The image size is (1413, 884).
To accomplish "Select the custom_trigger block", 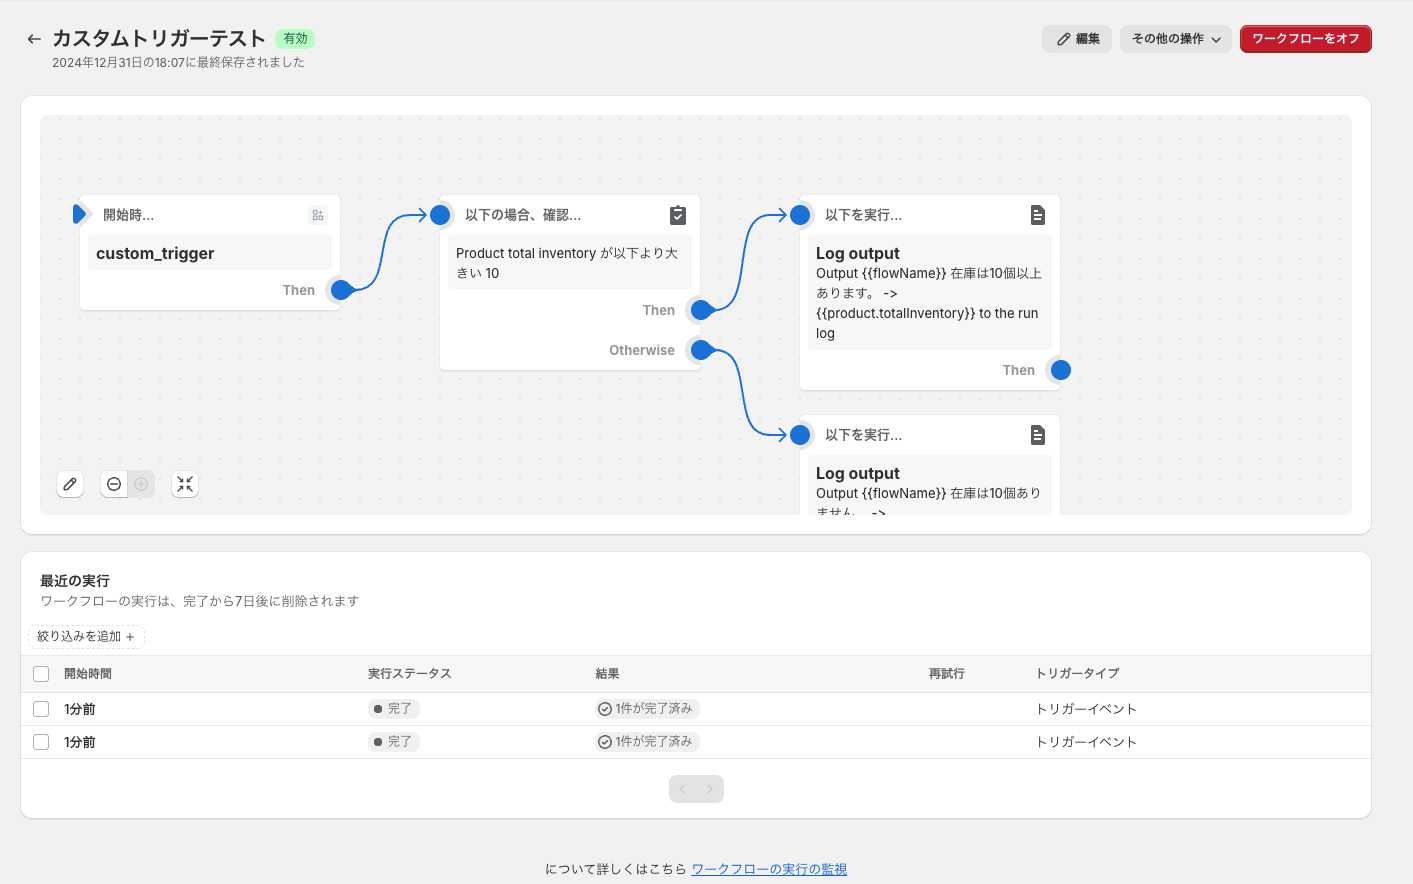I will [x=210, y=253].
